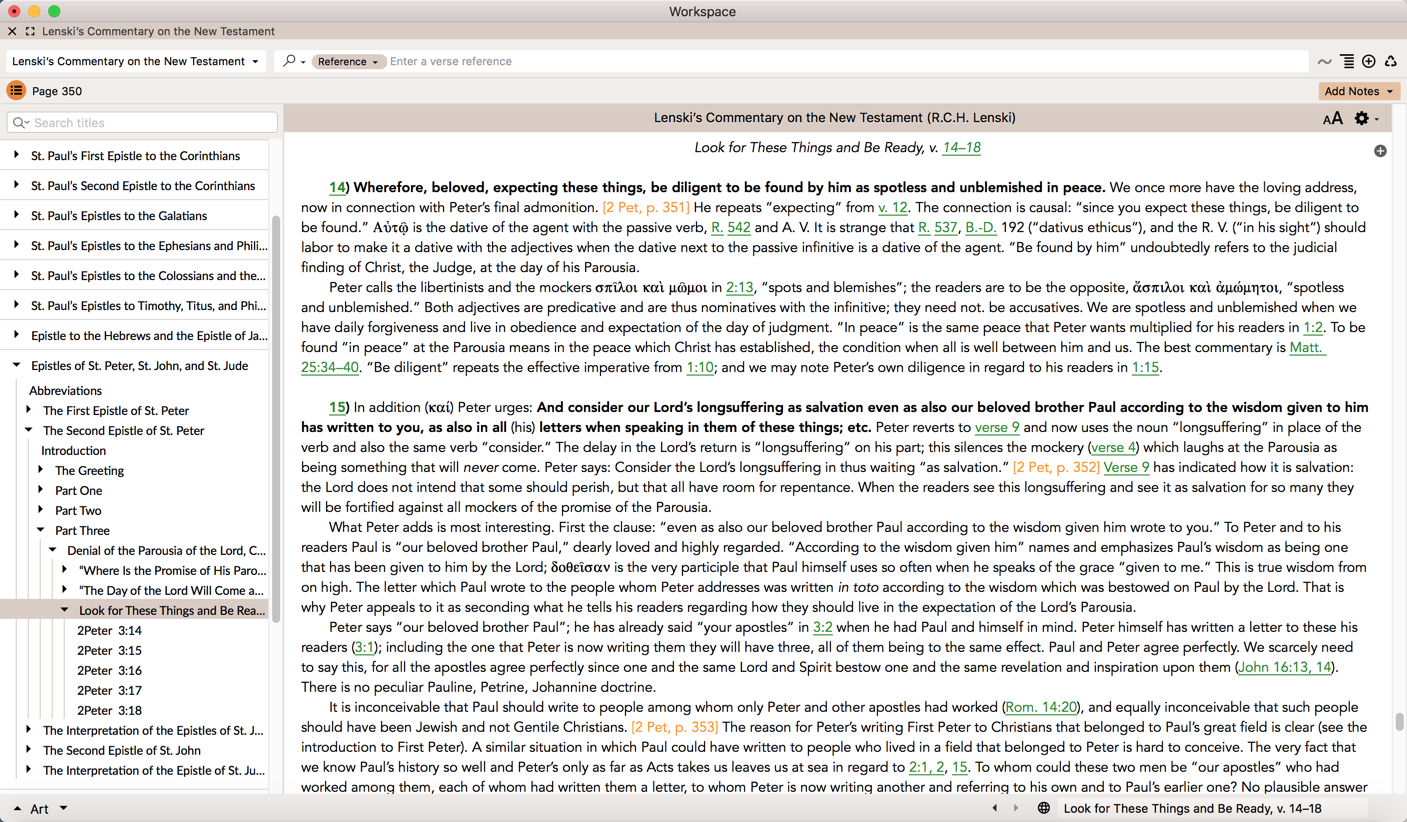The image size is (1407, 822).
Task: Expand The Greeting section
Action: coord(41,470)
